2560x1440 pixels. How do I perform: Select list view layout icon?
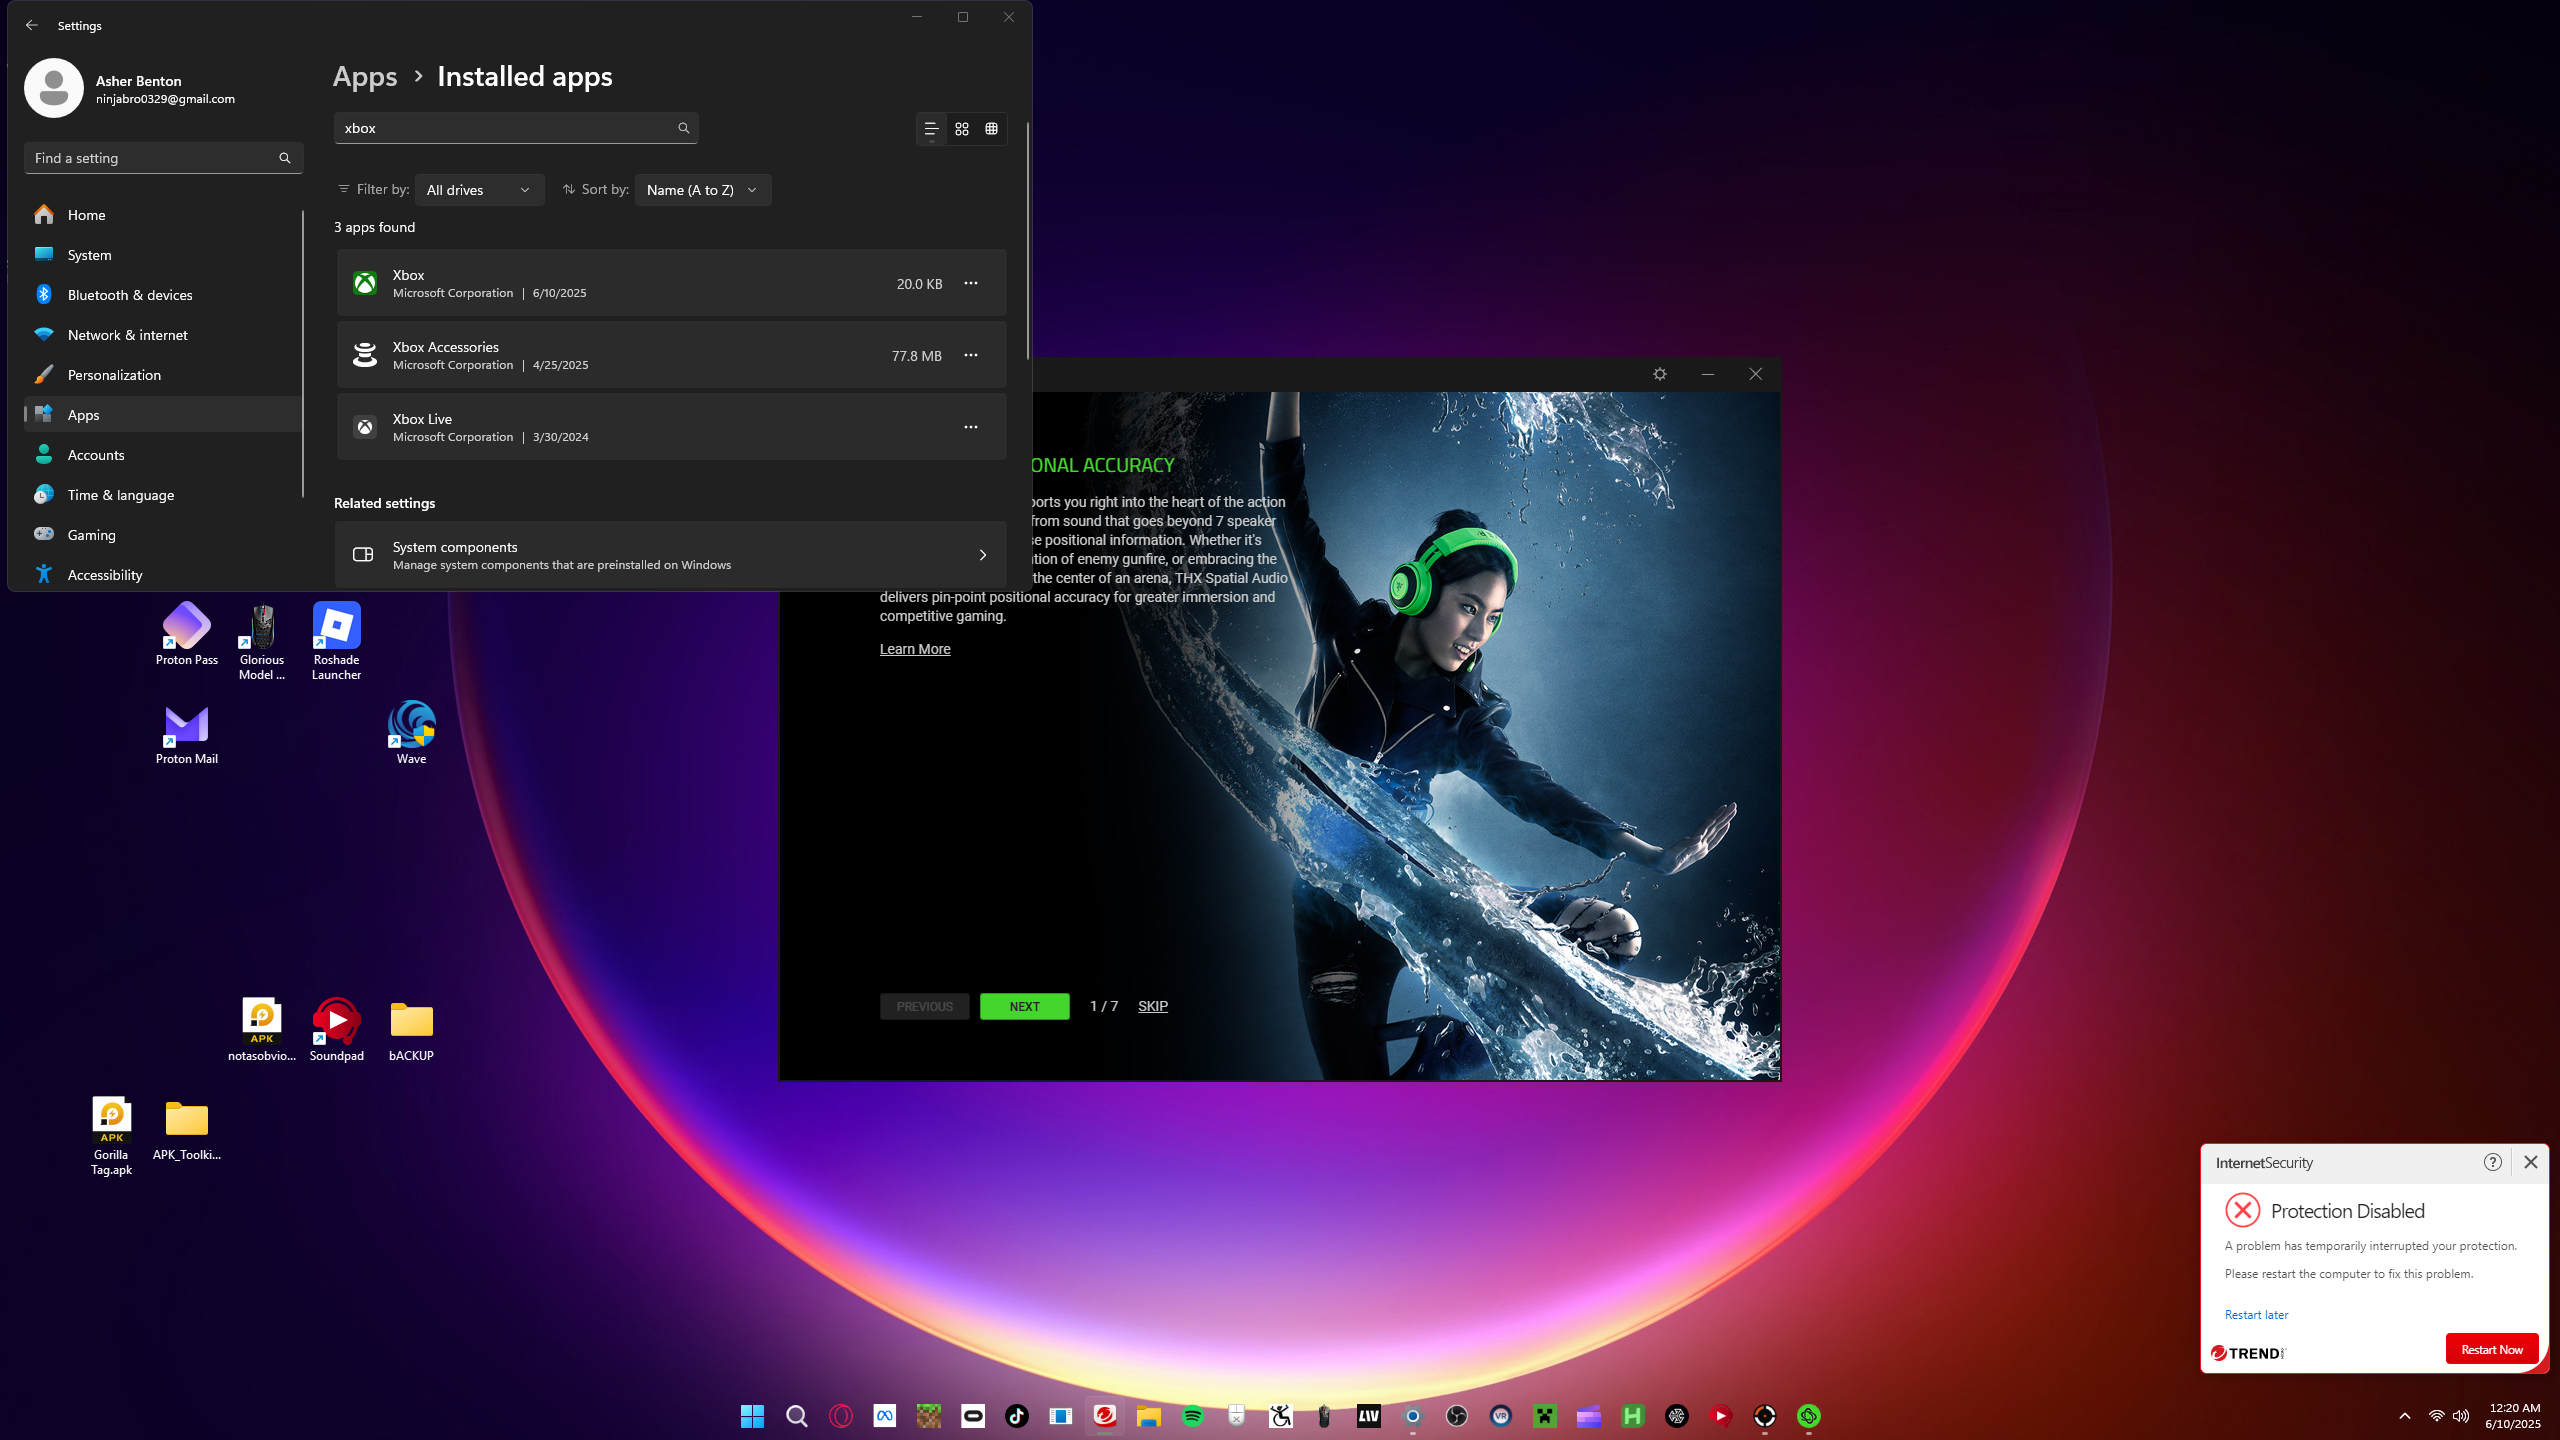point(931,129)
